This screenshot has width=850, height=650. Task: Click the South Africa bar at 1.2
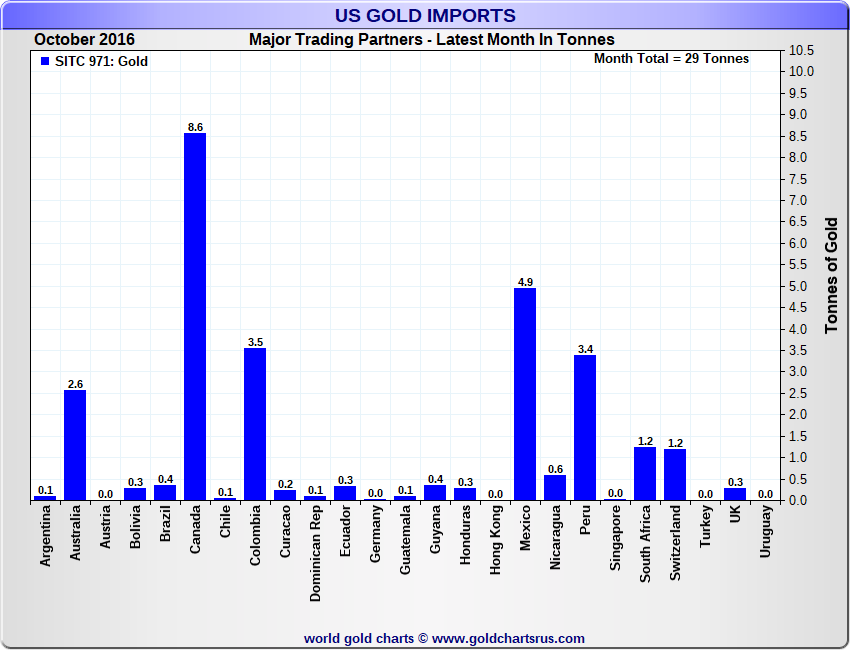click(x=645, y=474)
